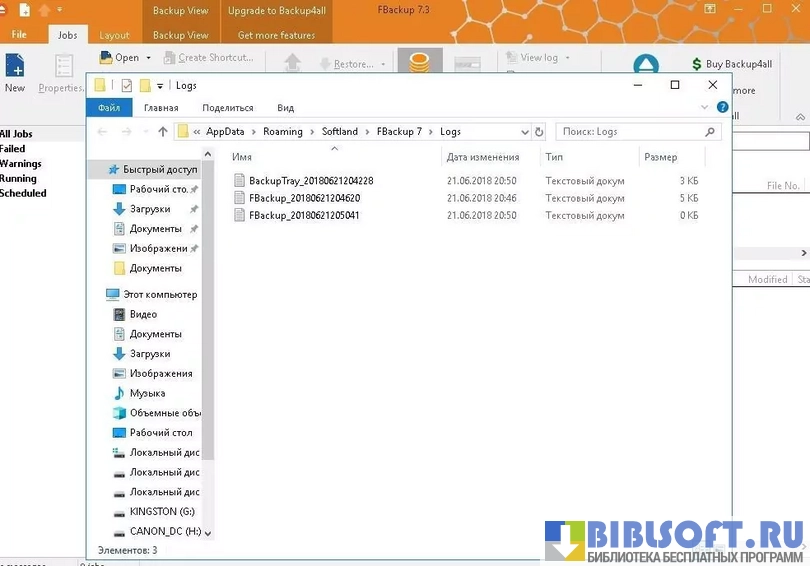Image resolution: width=810 pixels, height=566 pixels.
Task: Switch to the Layout ribbon tab
Action: pos(114,35)
